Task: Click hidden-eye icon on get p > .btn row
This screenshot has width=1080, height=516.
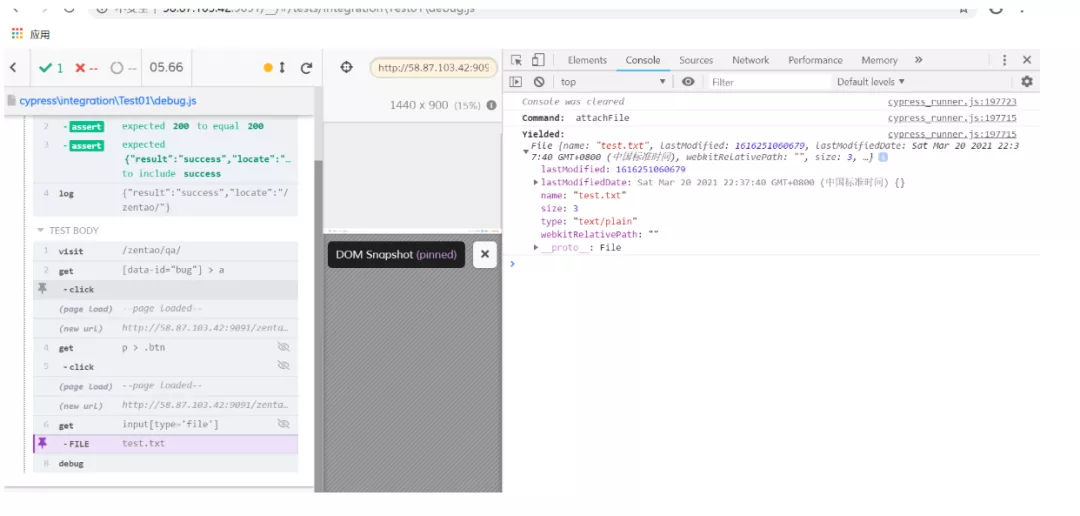Action: [x=283, y=347]
